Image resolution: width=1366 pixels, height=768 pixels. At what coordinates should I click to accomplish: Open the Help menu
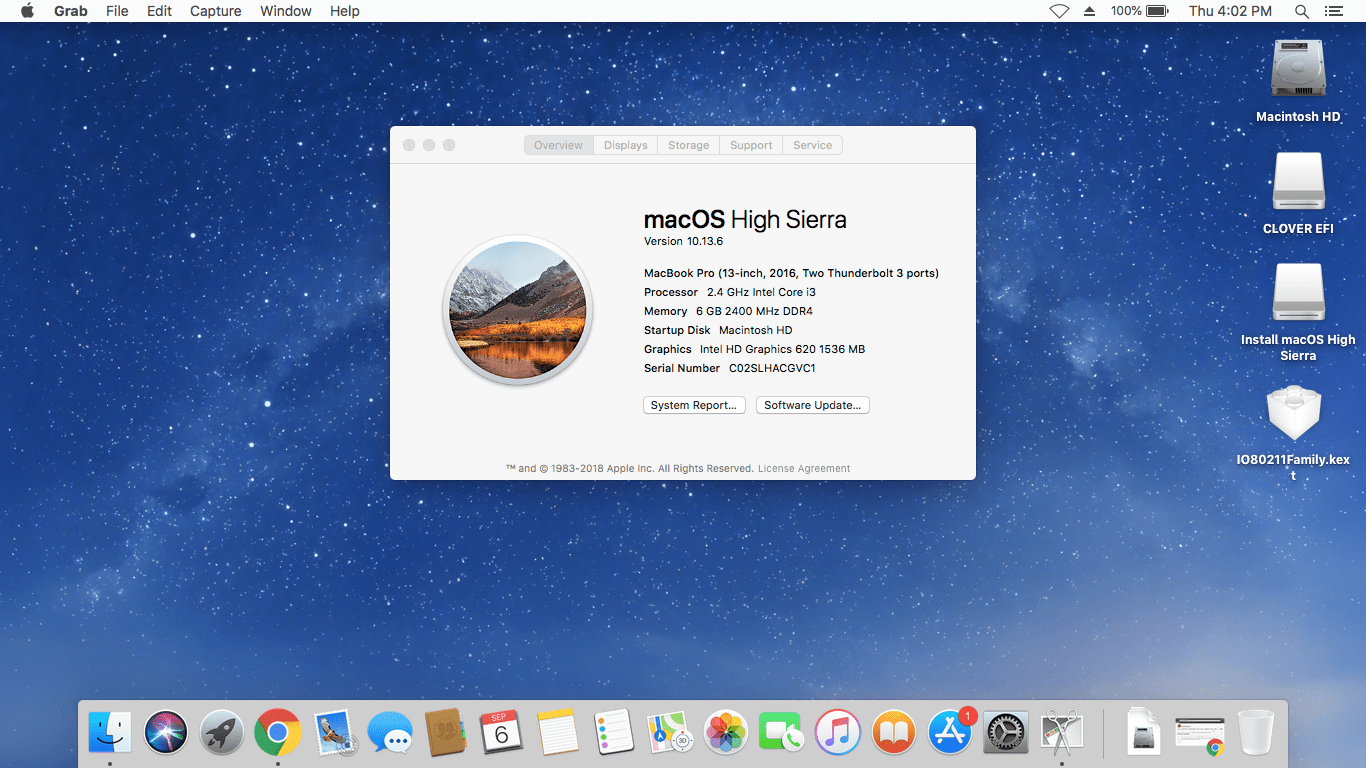345,11
